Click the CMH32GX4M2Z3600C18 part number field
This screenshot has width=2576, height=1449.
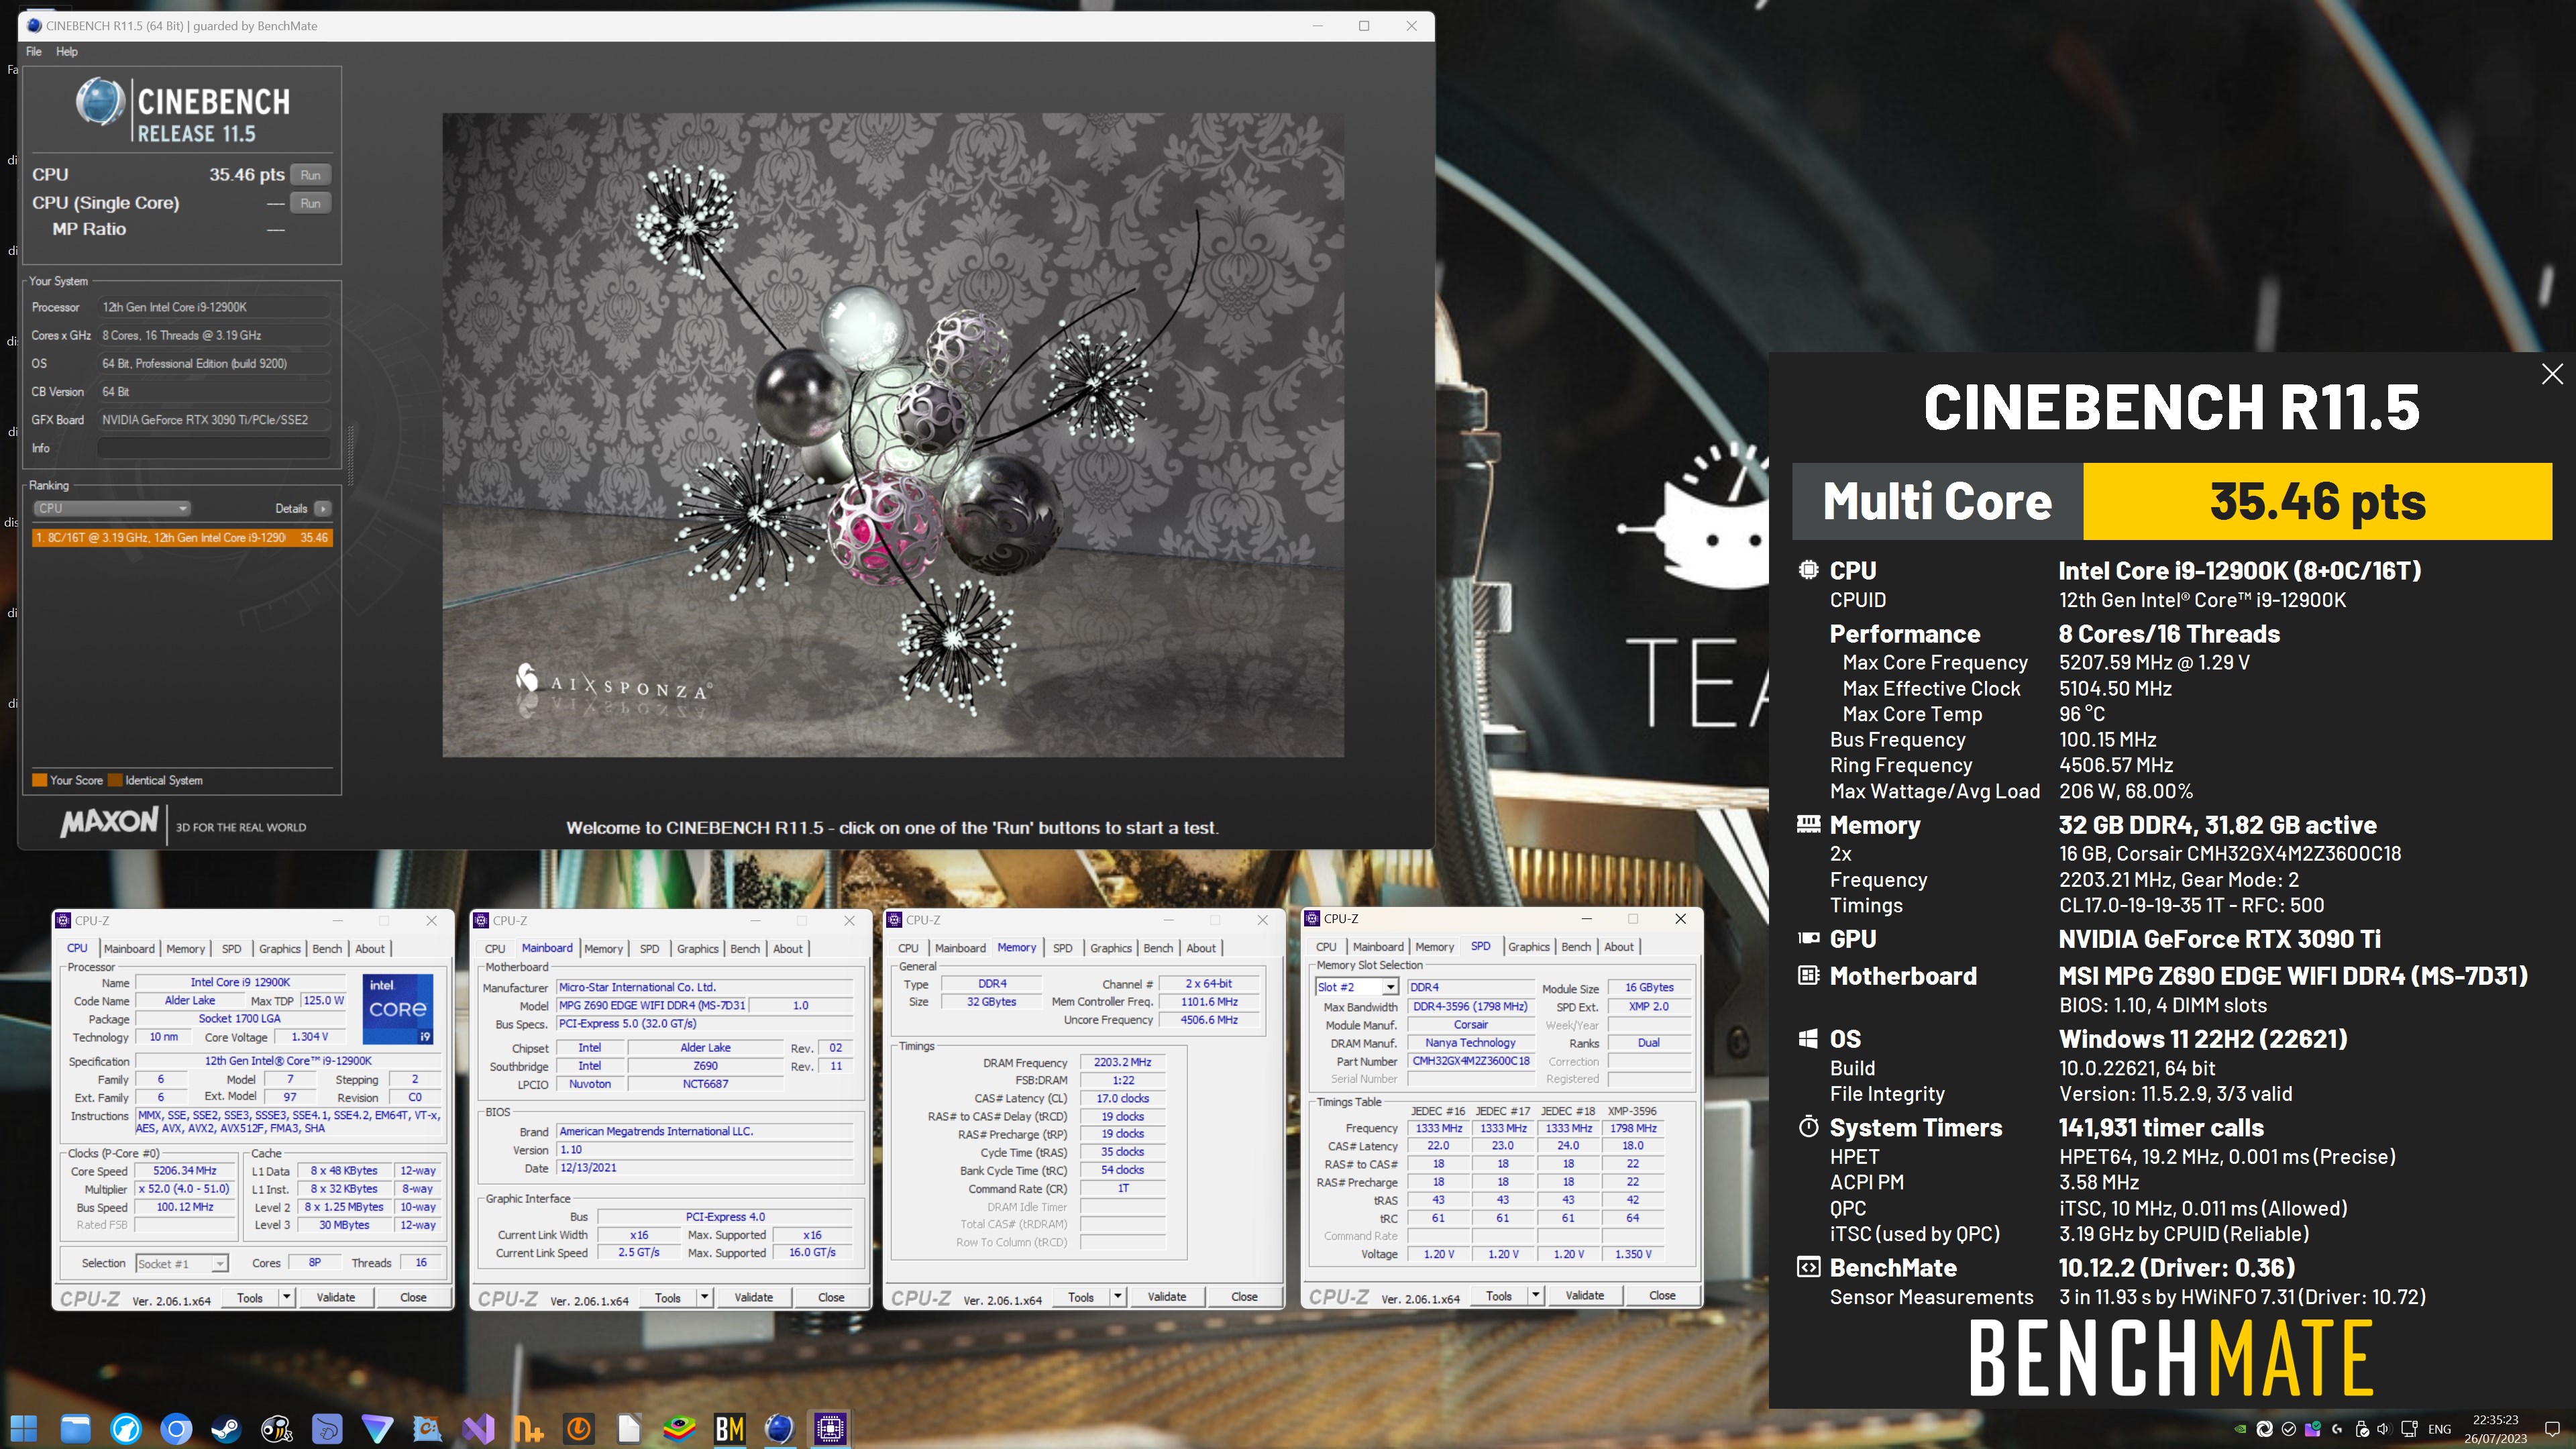tap(1471, 1061)
